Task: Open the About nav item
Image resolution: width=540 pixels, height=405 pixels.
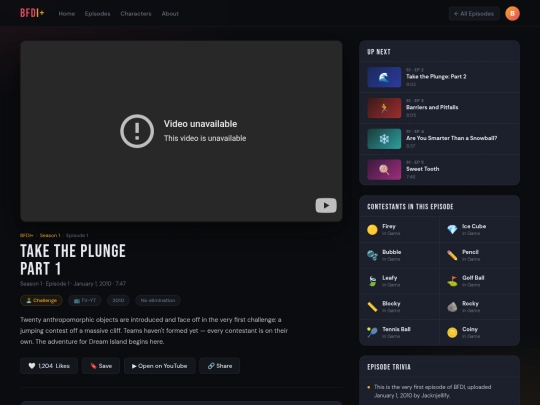Action: (x=170, y=14)
